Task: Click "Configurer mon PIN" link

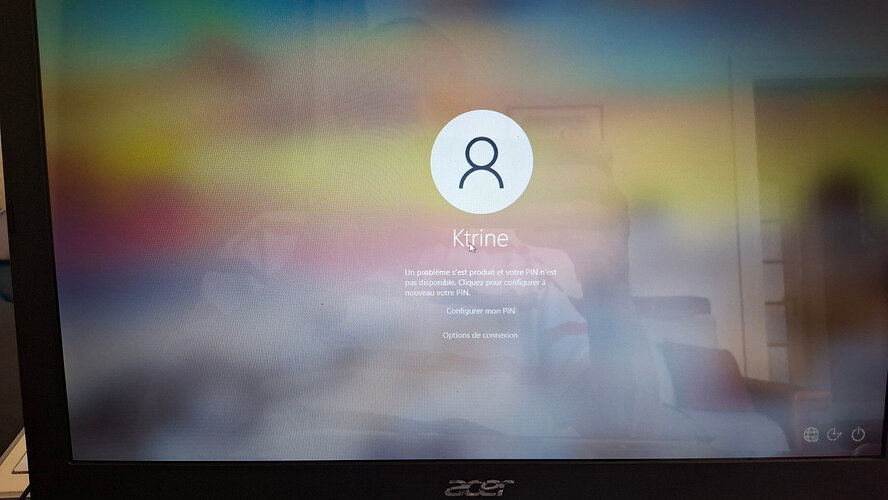Action: (x=480, y=311)
